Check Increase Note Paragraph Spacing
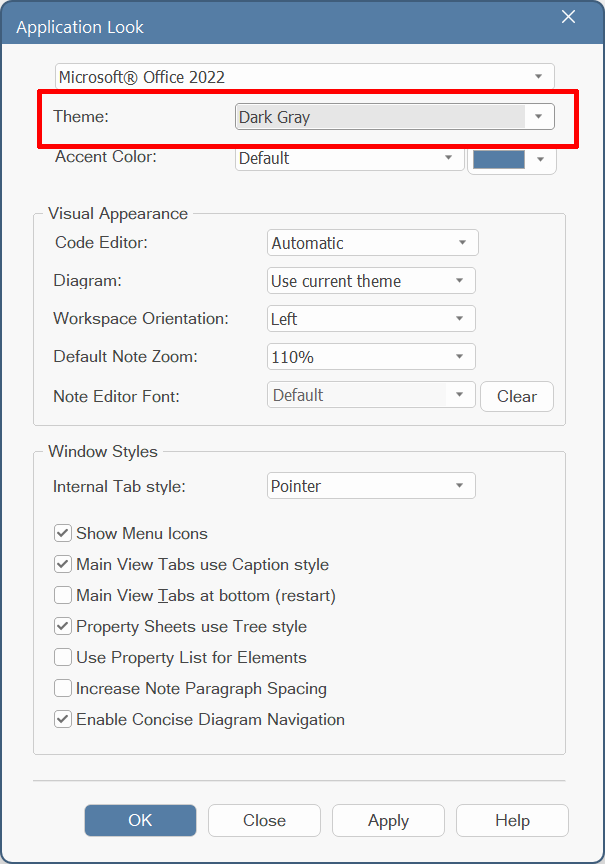 point(63,688)
